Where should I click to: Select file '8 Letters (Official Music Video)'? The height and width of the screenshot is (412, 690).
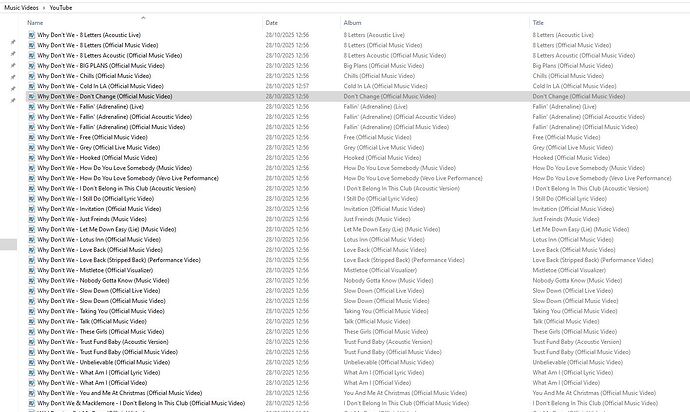coord(98,45)
